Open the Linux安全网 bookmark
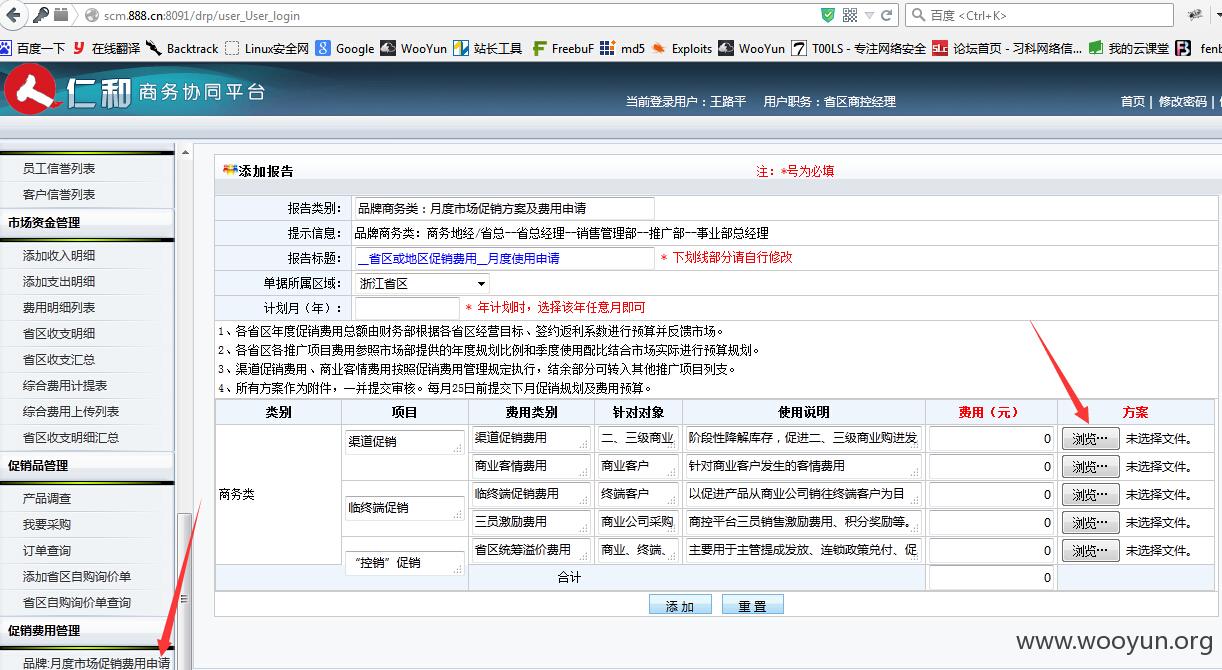The height and width of the screenshot is (670, 1222). [x=267, y=48]
